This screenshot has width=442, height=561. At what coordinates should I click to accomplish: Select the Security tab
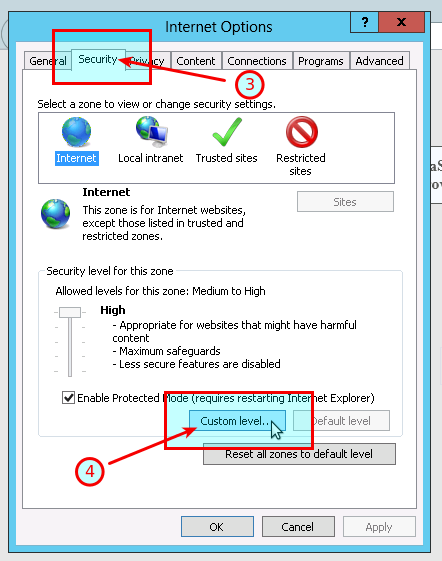pos(98,59)
